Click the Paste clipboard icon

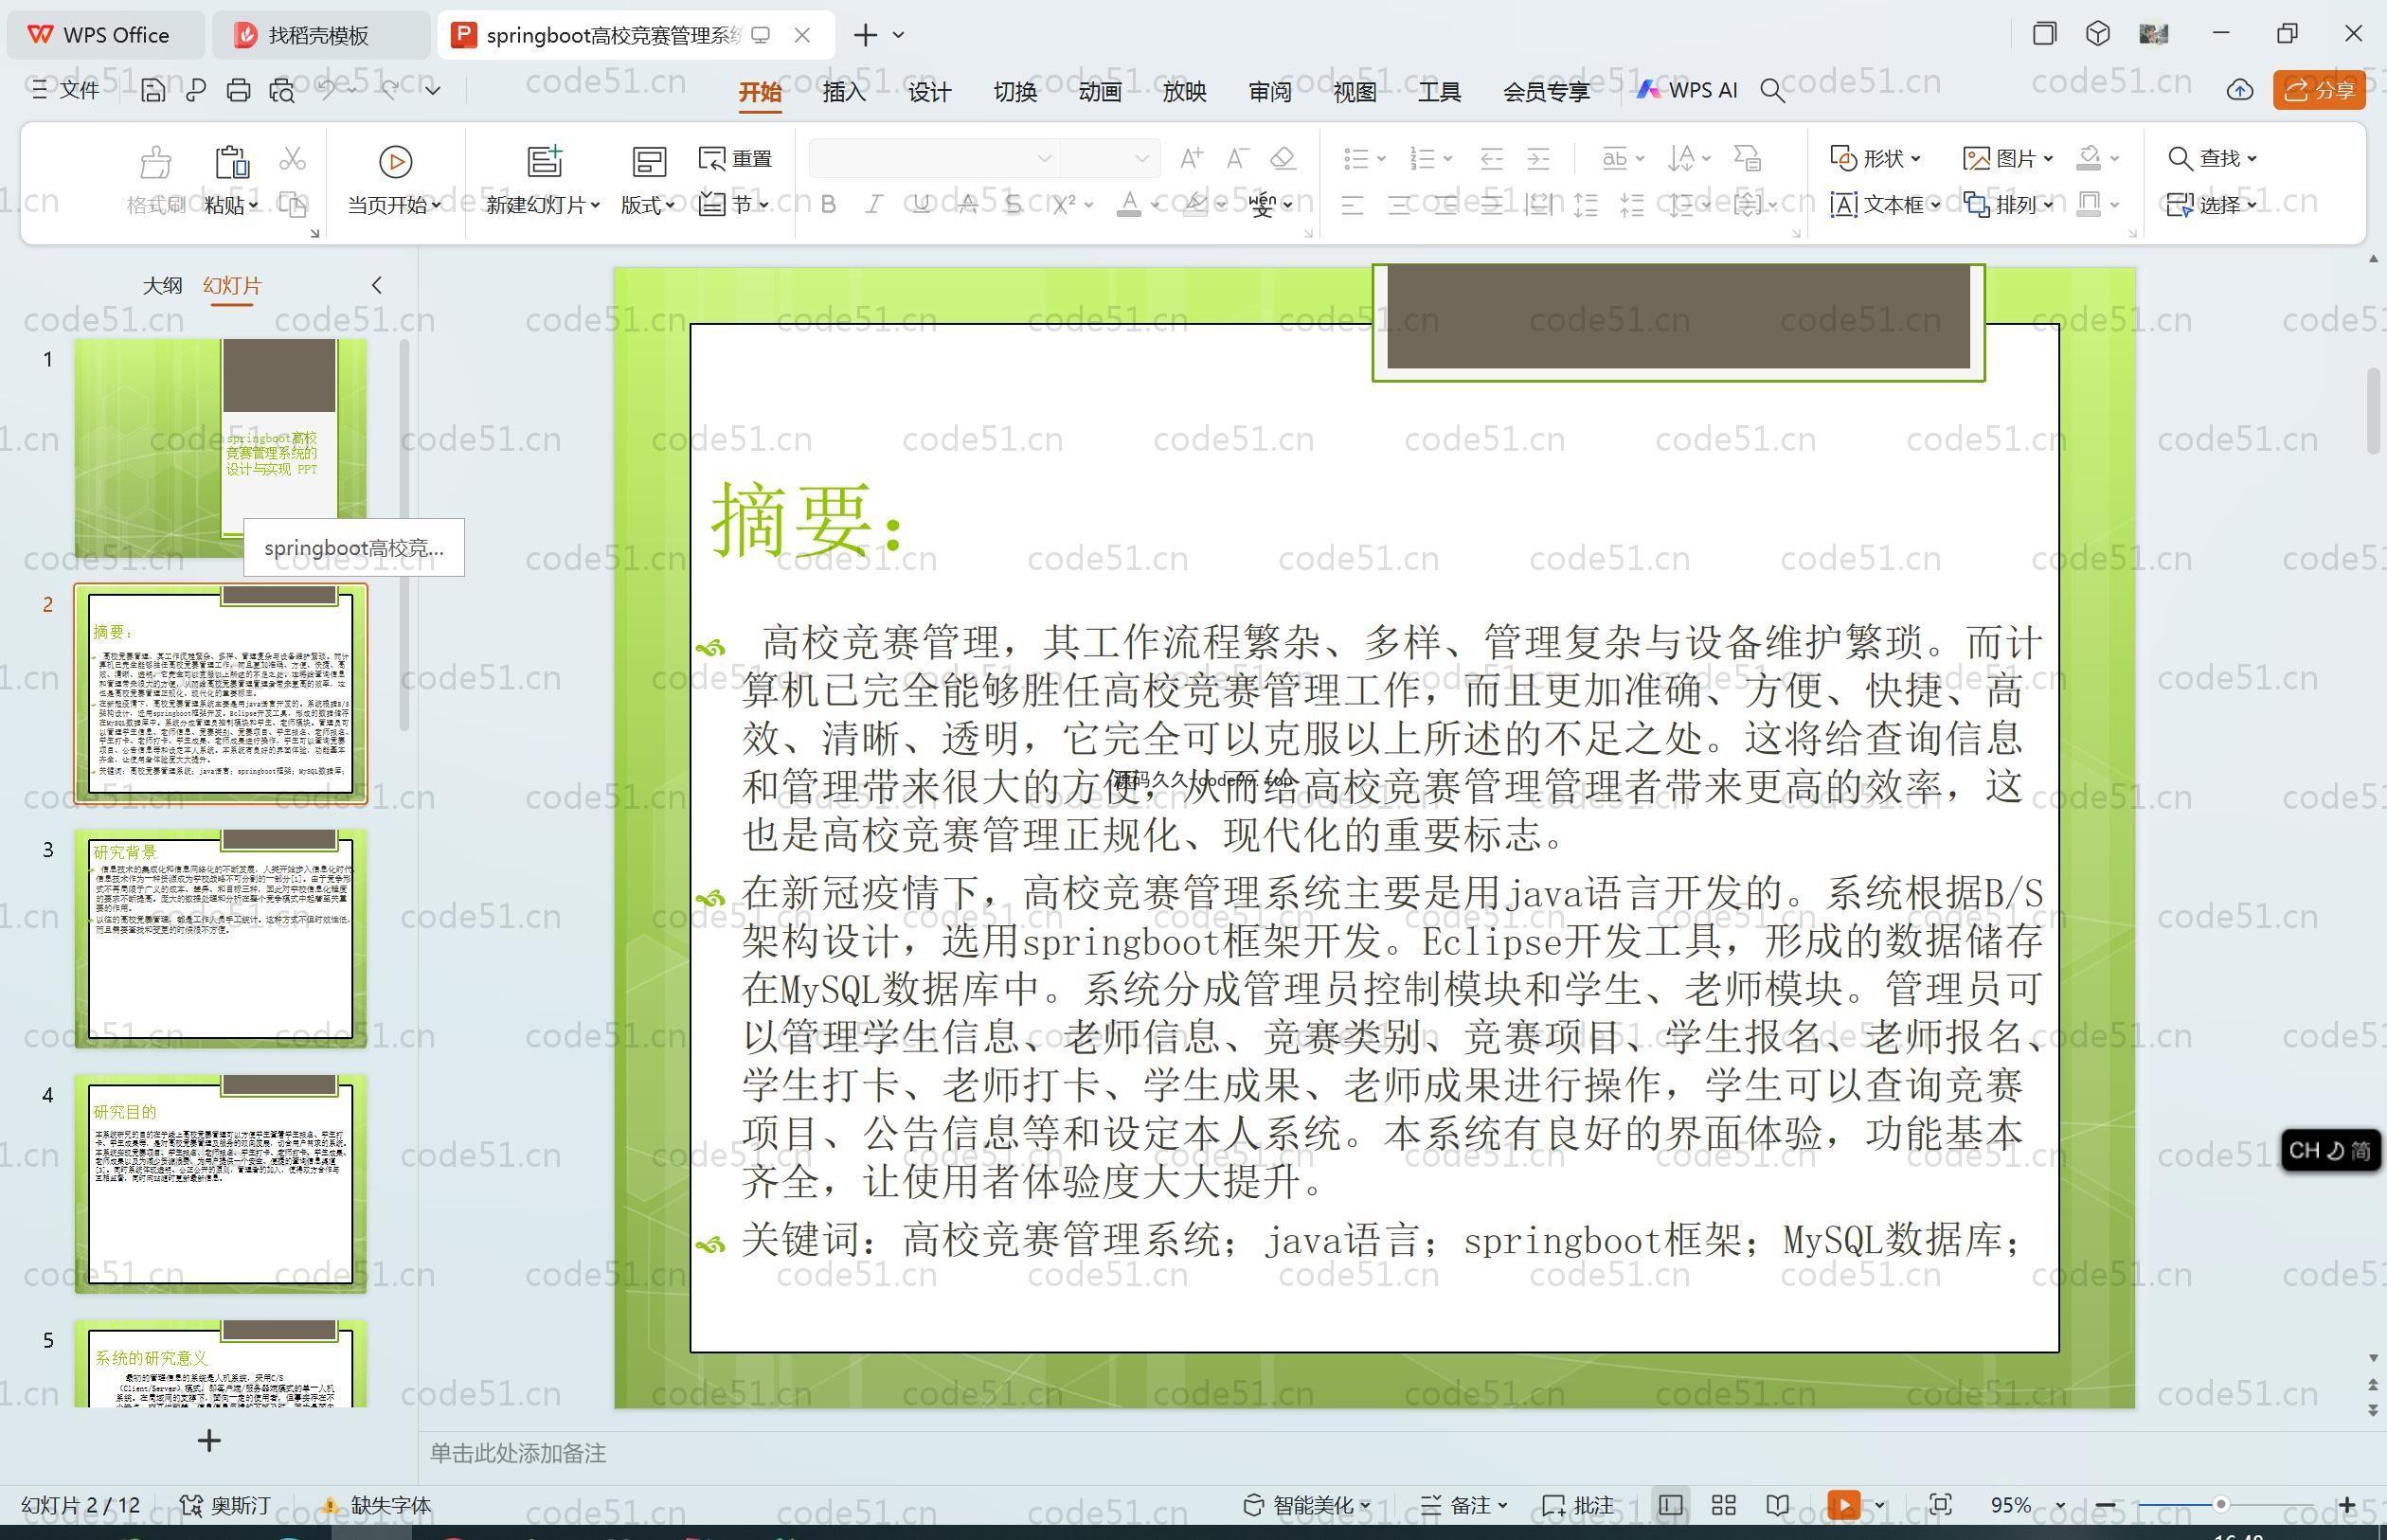pos(231,161)
